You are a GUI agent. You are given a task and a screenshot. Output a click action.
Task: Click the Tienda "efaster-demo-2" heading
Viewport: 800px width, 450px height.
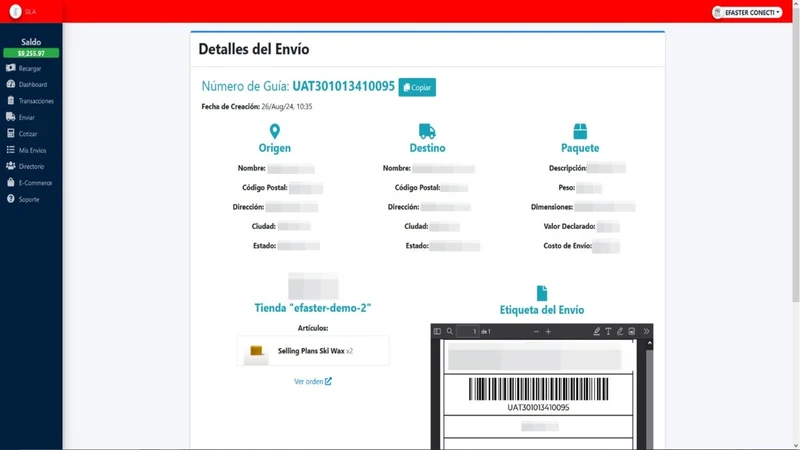pyautogui.click(x=312, y=308)
